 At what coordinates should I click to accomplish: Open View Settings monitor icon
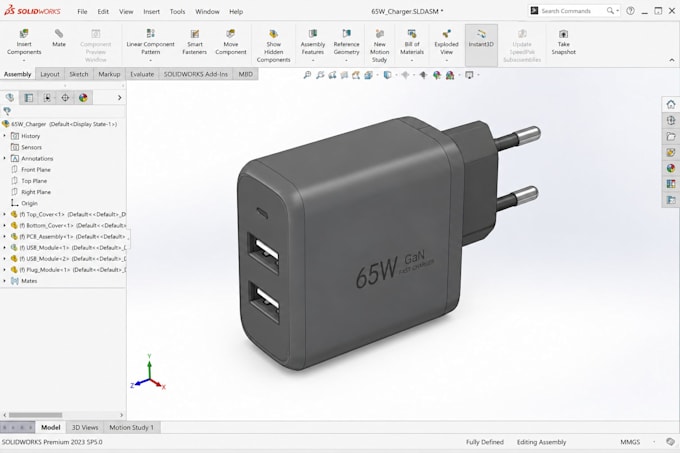pos(469,75)
